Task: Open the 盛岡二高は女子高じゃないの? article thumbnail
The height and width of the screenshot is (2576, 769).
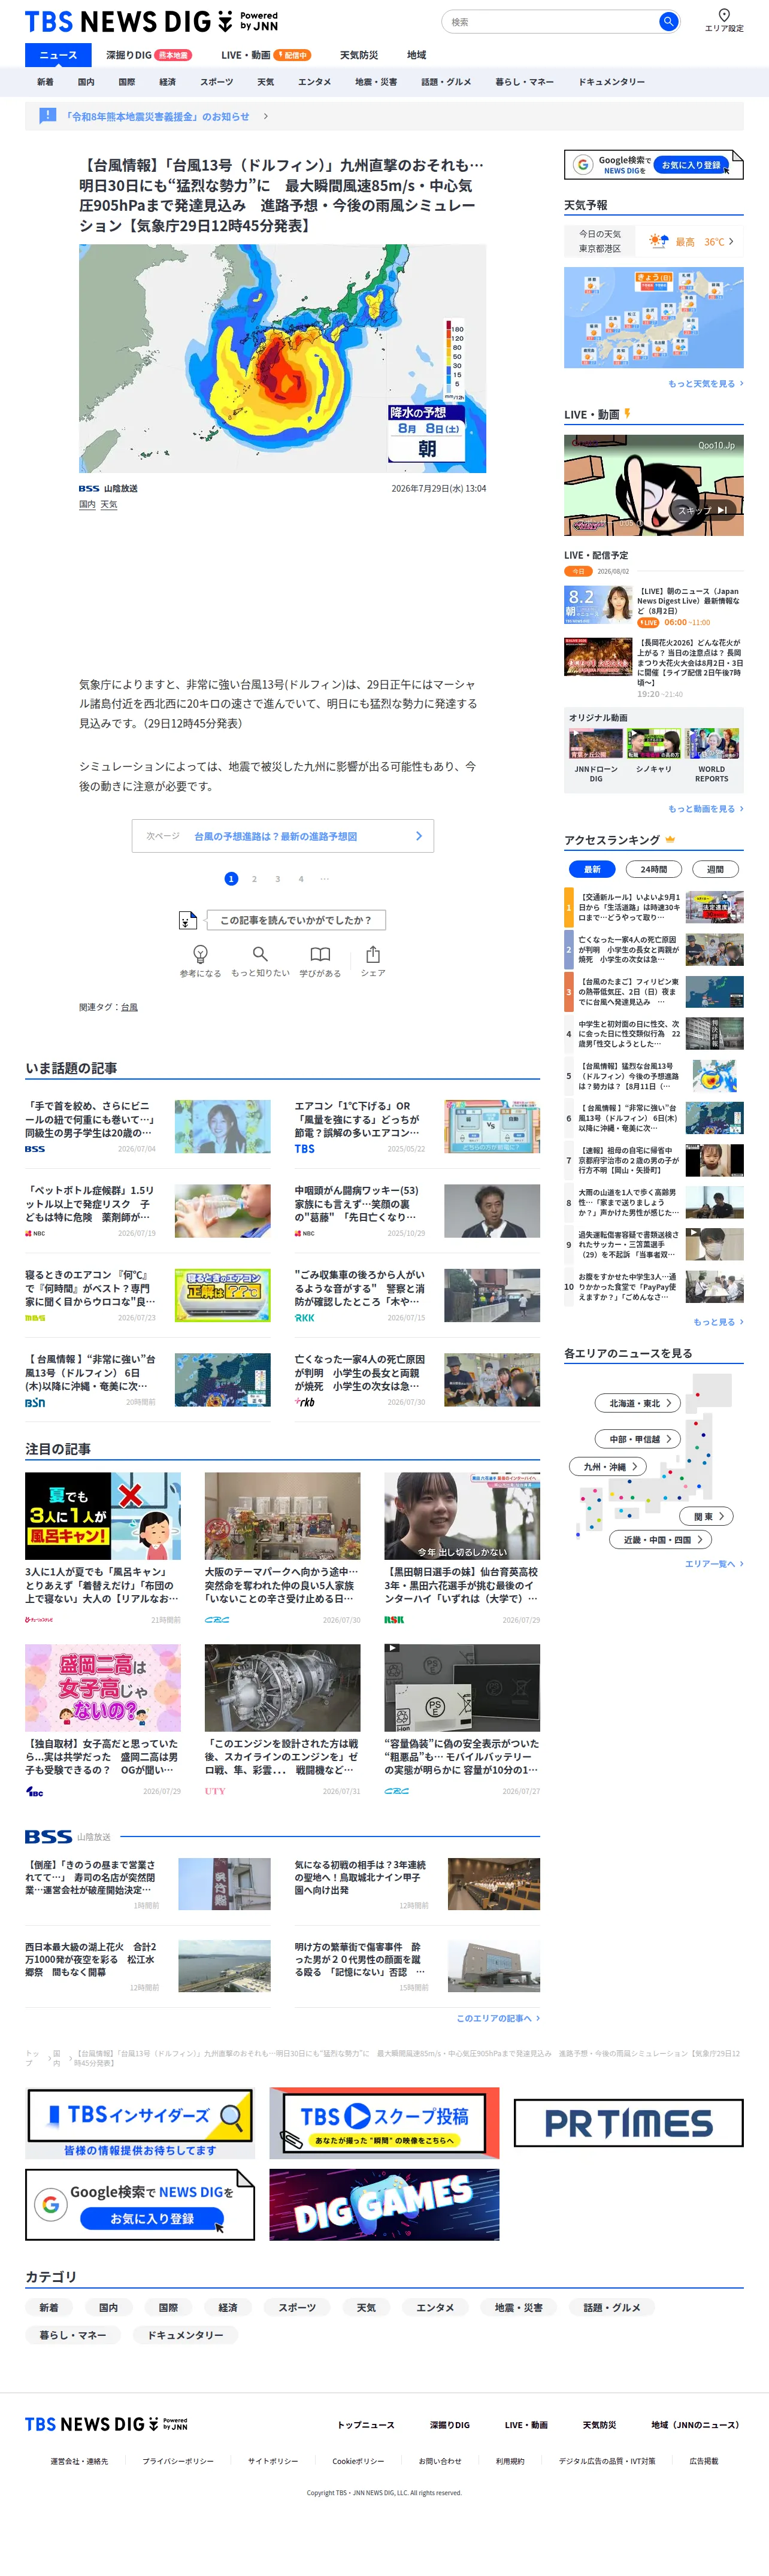Action: coord(103,1688)
